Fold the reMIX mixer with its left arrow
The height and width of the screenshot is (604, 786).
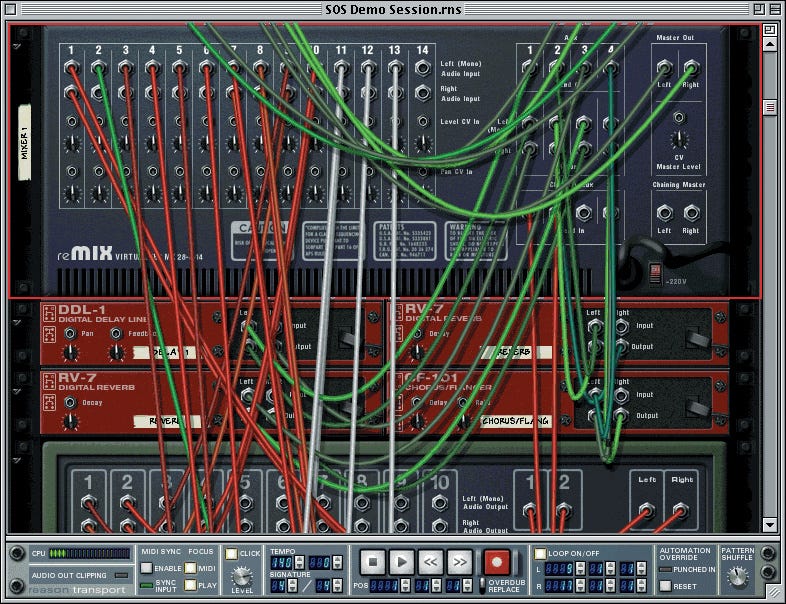click(17, 47)
